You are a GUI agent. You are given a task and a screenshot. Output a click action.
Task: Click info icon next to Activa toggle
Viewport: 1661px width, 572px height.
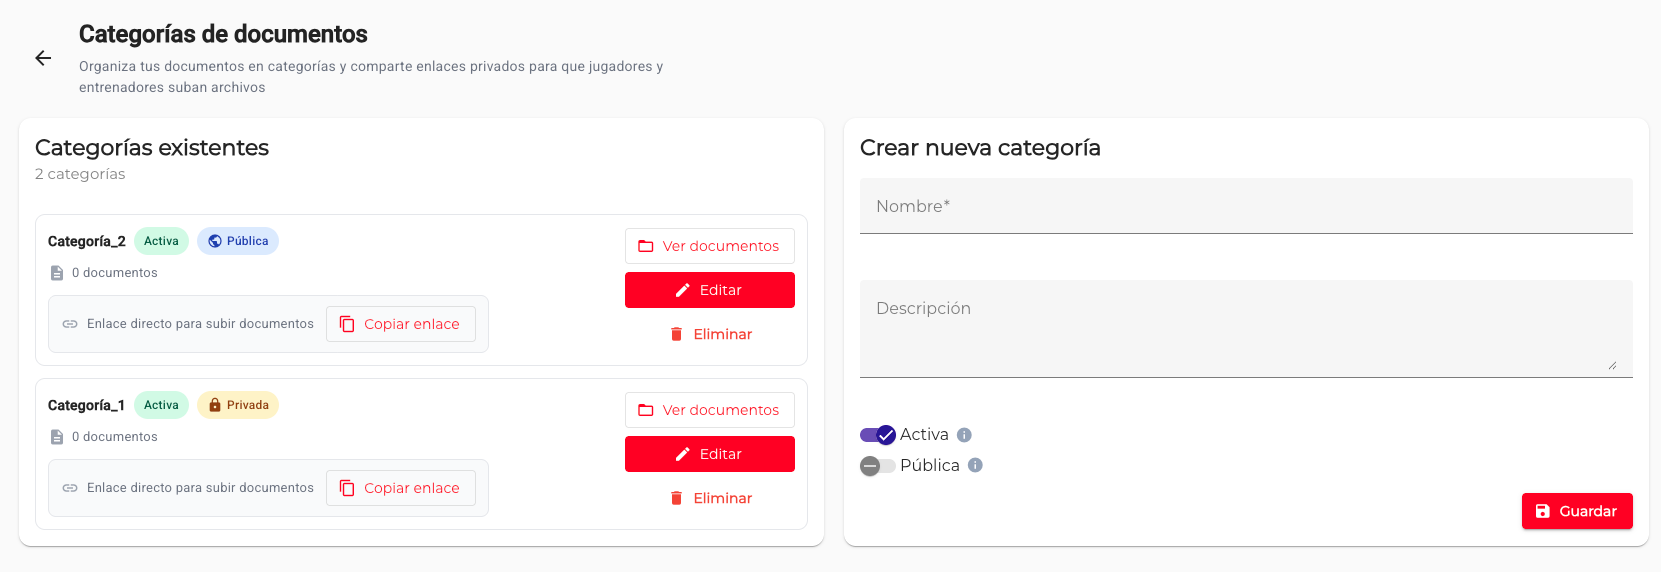pos(964,435)
